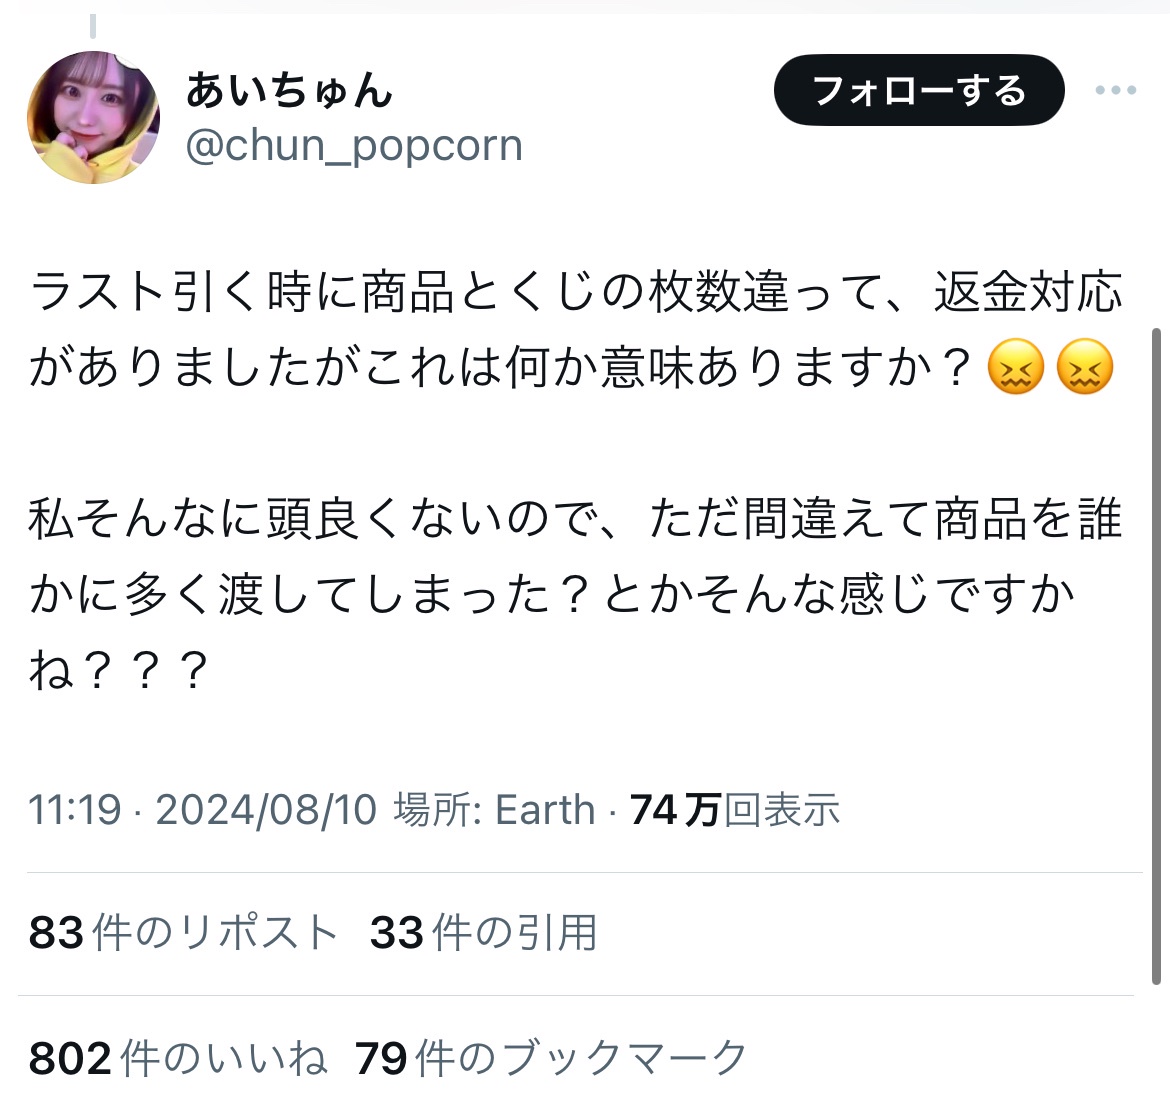
Task: Open the three-dot more options menu
Action: click(1116, 90)
